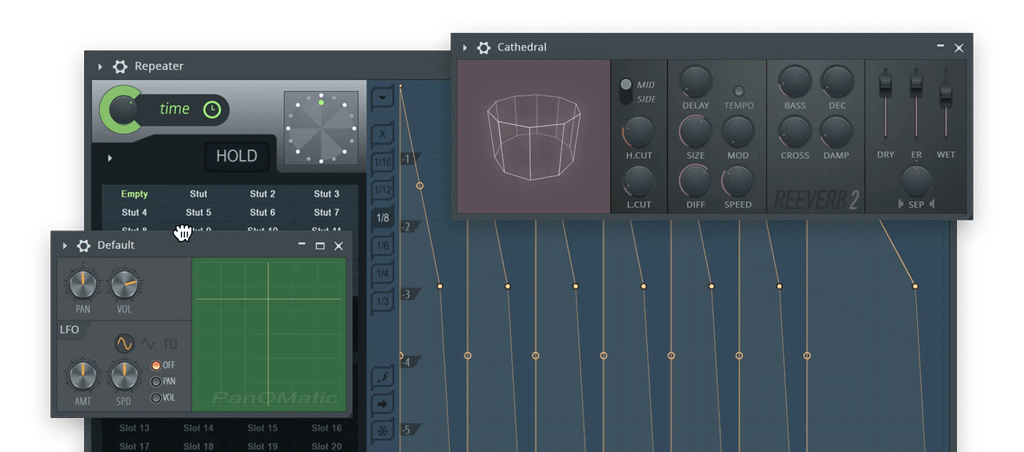This screenshot has height=452, width=1024.
Task: Adjust the DAMP knob
Action: coord(837,132)
